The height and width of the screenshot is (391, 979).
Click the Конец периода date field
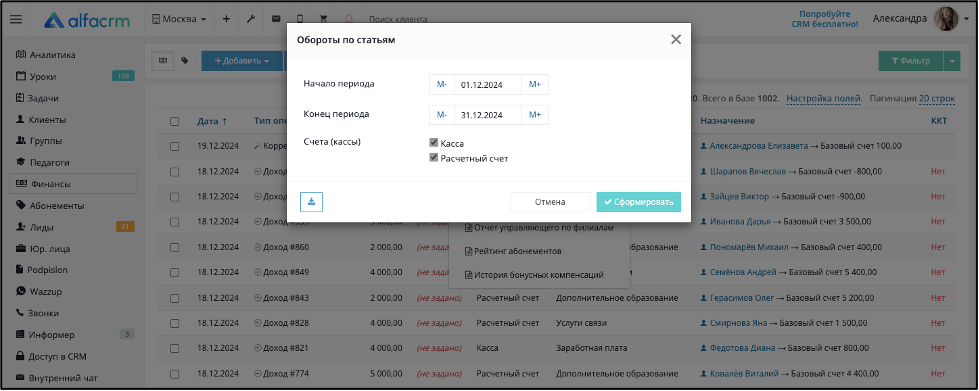pyautogui.click(x=488, y=114)
